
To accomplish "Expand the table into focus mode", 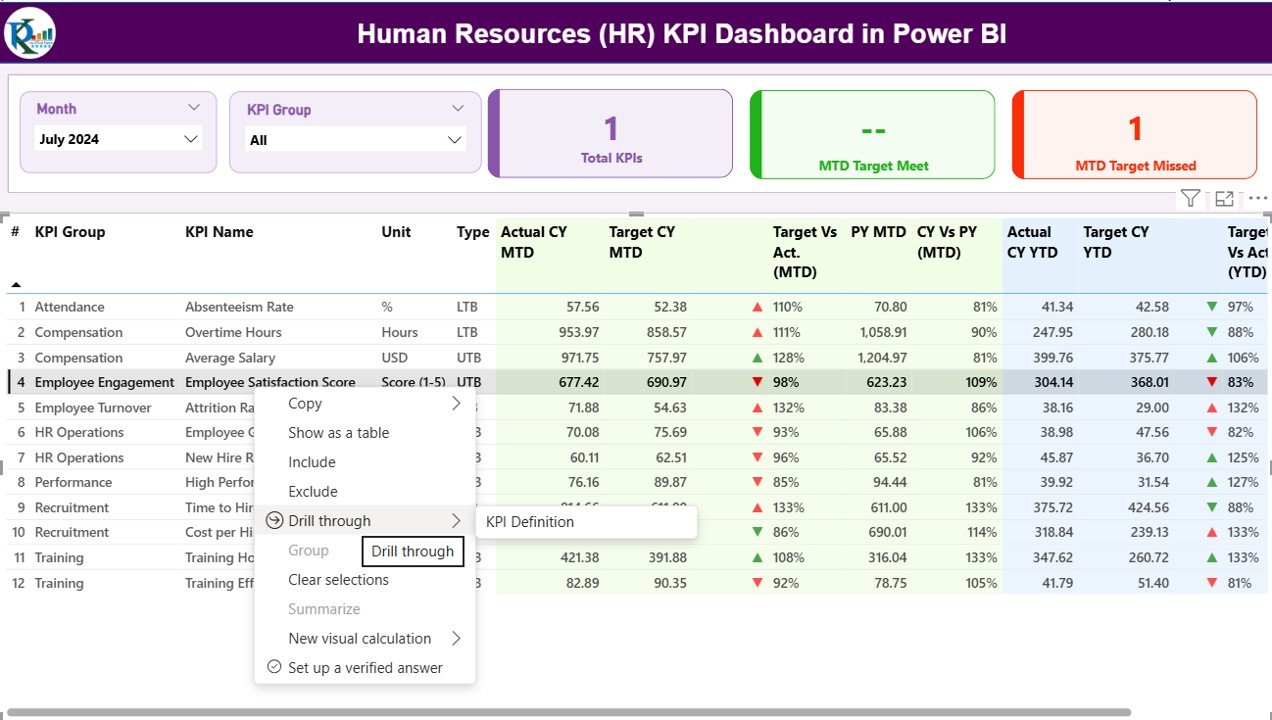I will (1224, 198).
